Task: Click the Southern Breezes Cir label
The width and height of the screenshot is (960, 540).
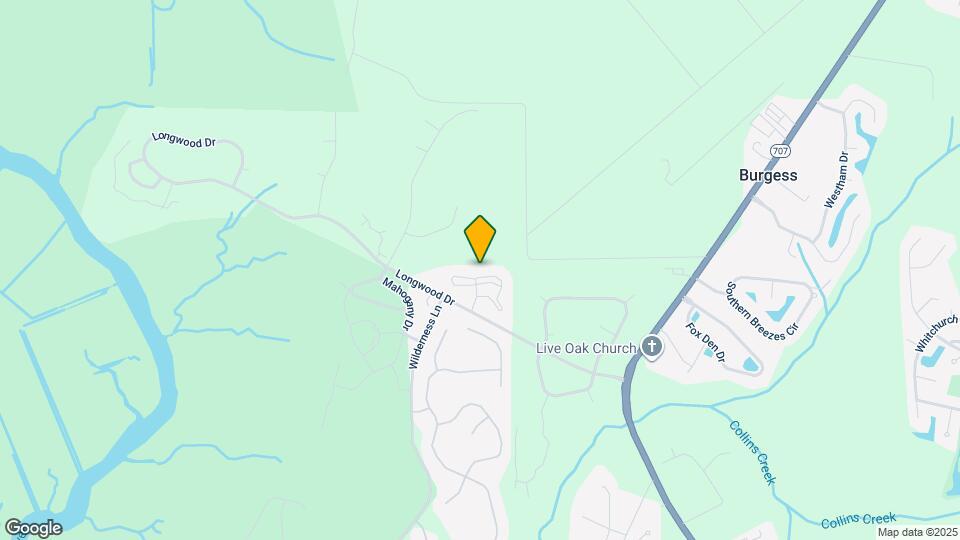Action: (x=762, y=311)
